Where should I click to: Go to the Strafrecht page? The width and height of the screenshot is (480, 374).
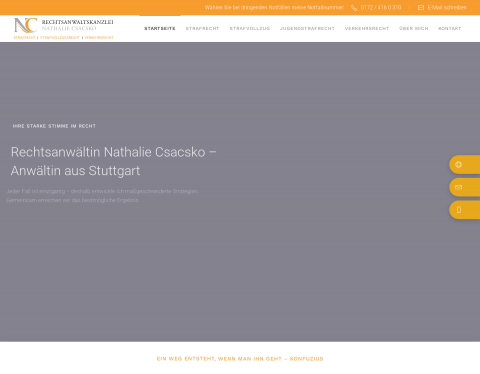coord(202,29)
